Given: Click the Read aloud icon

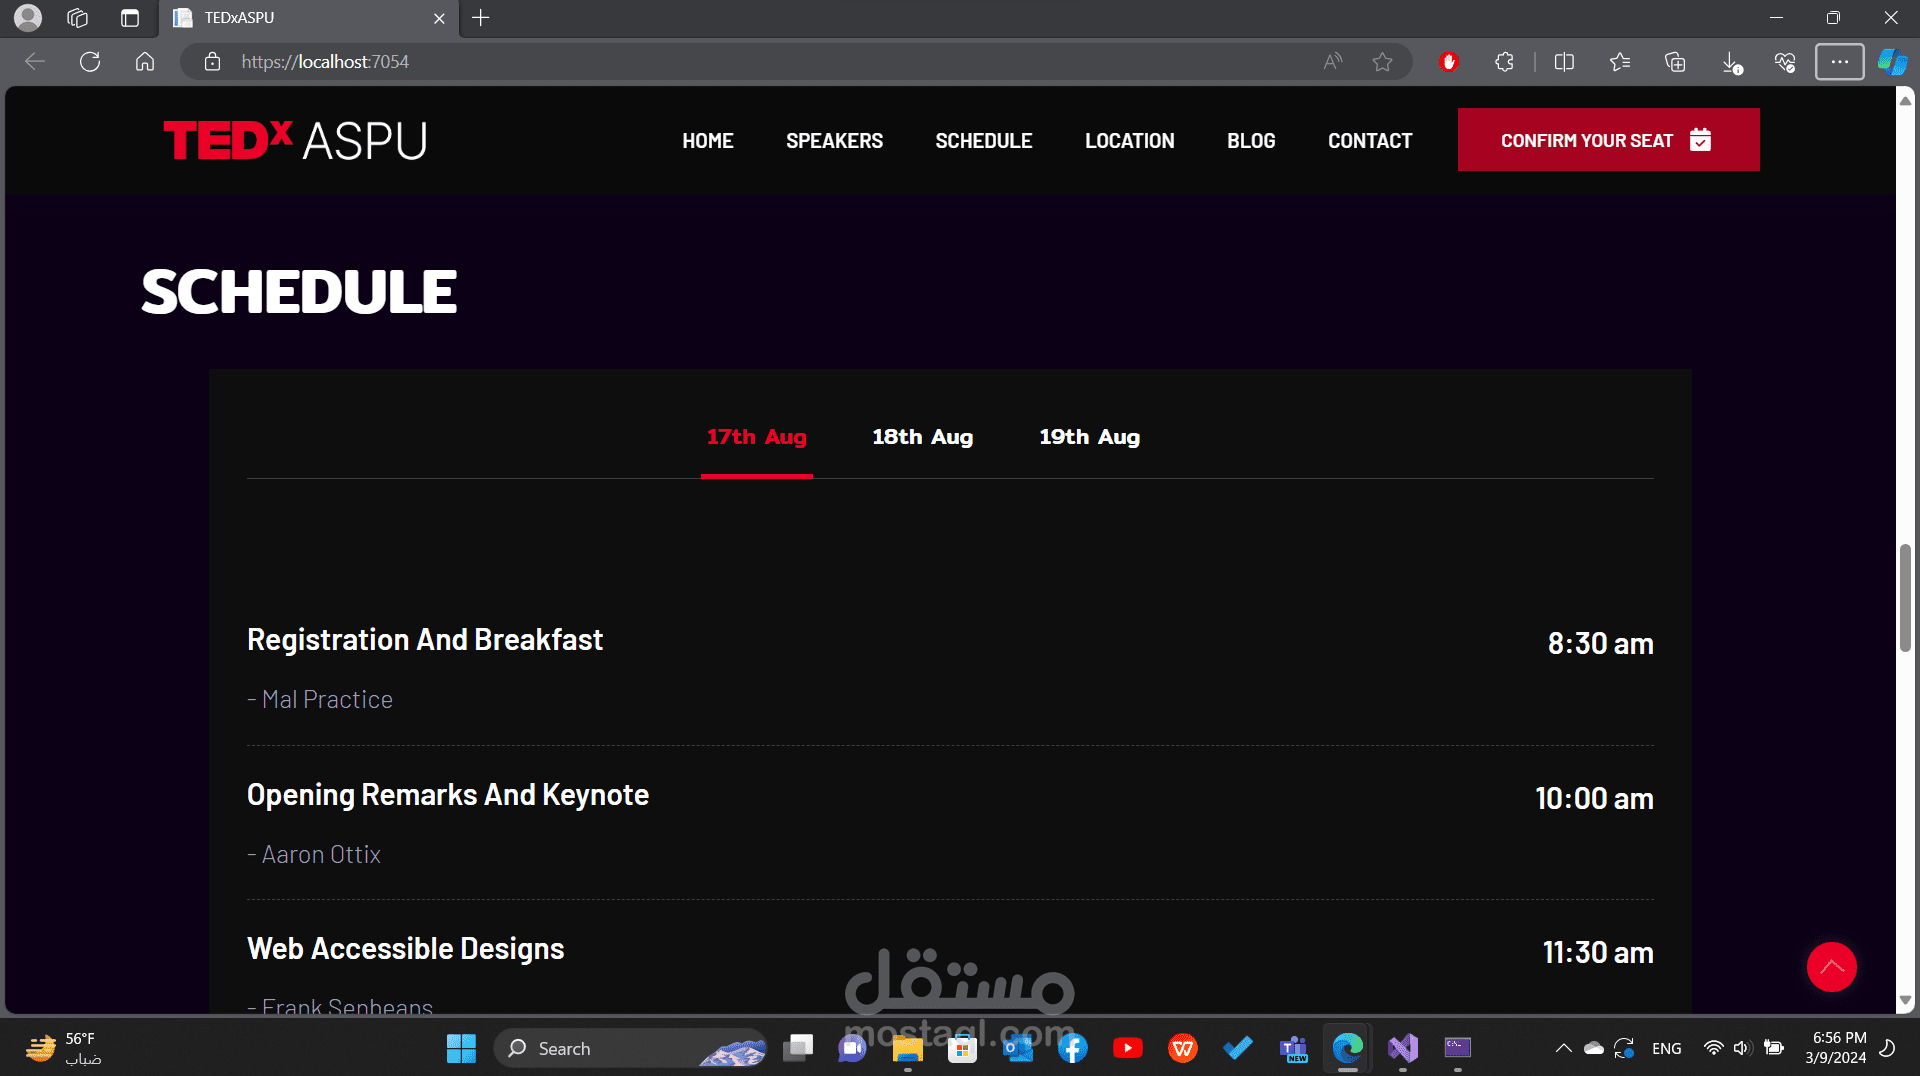Looking at the screenshot, I should pos(1332,62).
